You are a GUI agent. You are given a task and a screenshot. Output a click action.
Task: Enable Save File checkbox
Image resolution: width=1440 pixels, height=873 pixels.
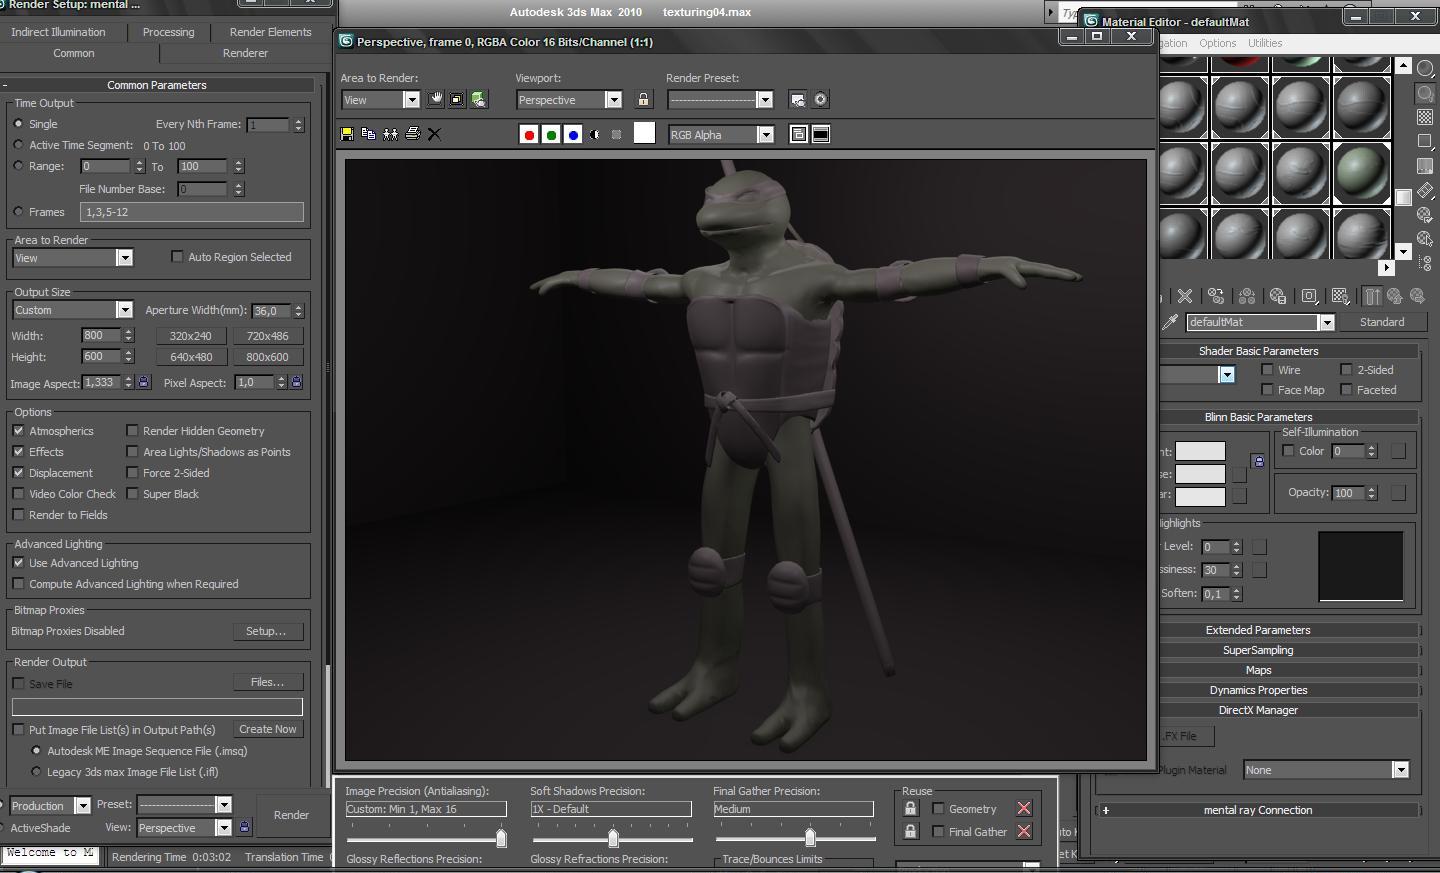(18, 684)
